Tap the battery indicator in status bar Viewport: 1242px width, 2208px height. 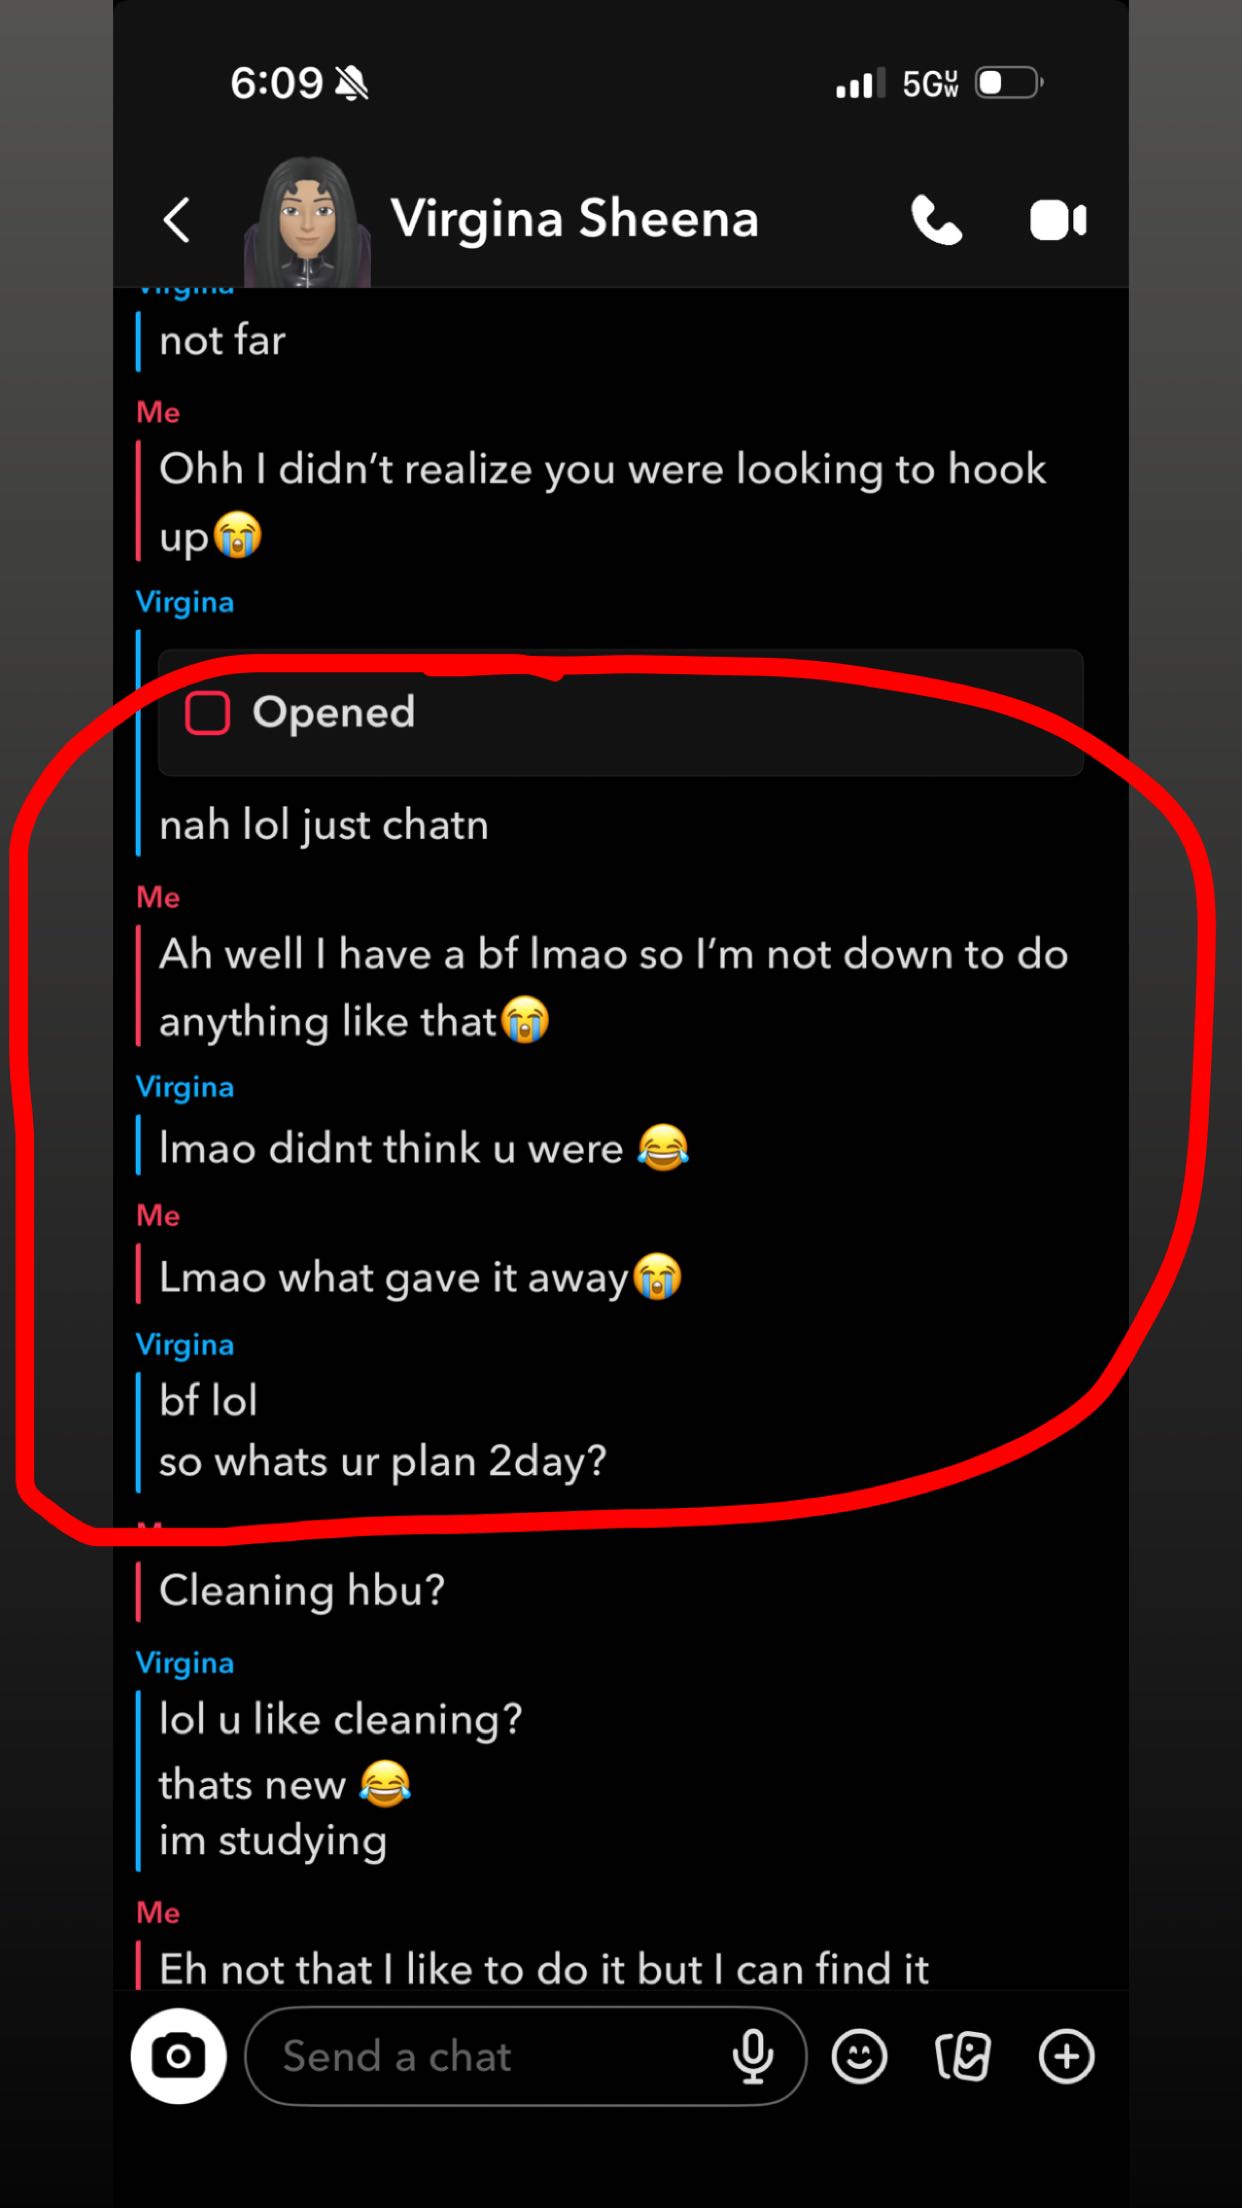click(x=1009, y=82)
